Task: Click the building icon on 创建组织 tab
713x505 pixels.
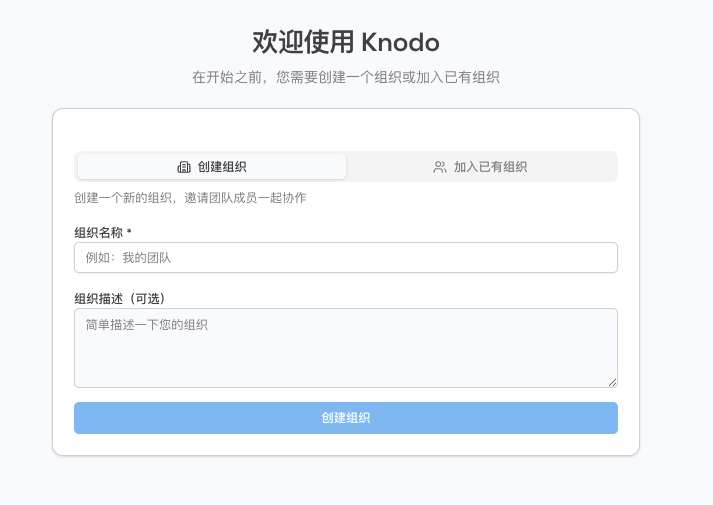Action: point(184,167)
